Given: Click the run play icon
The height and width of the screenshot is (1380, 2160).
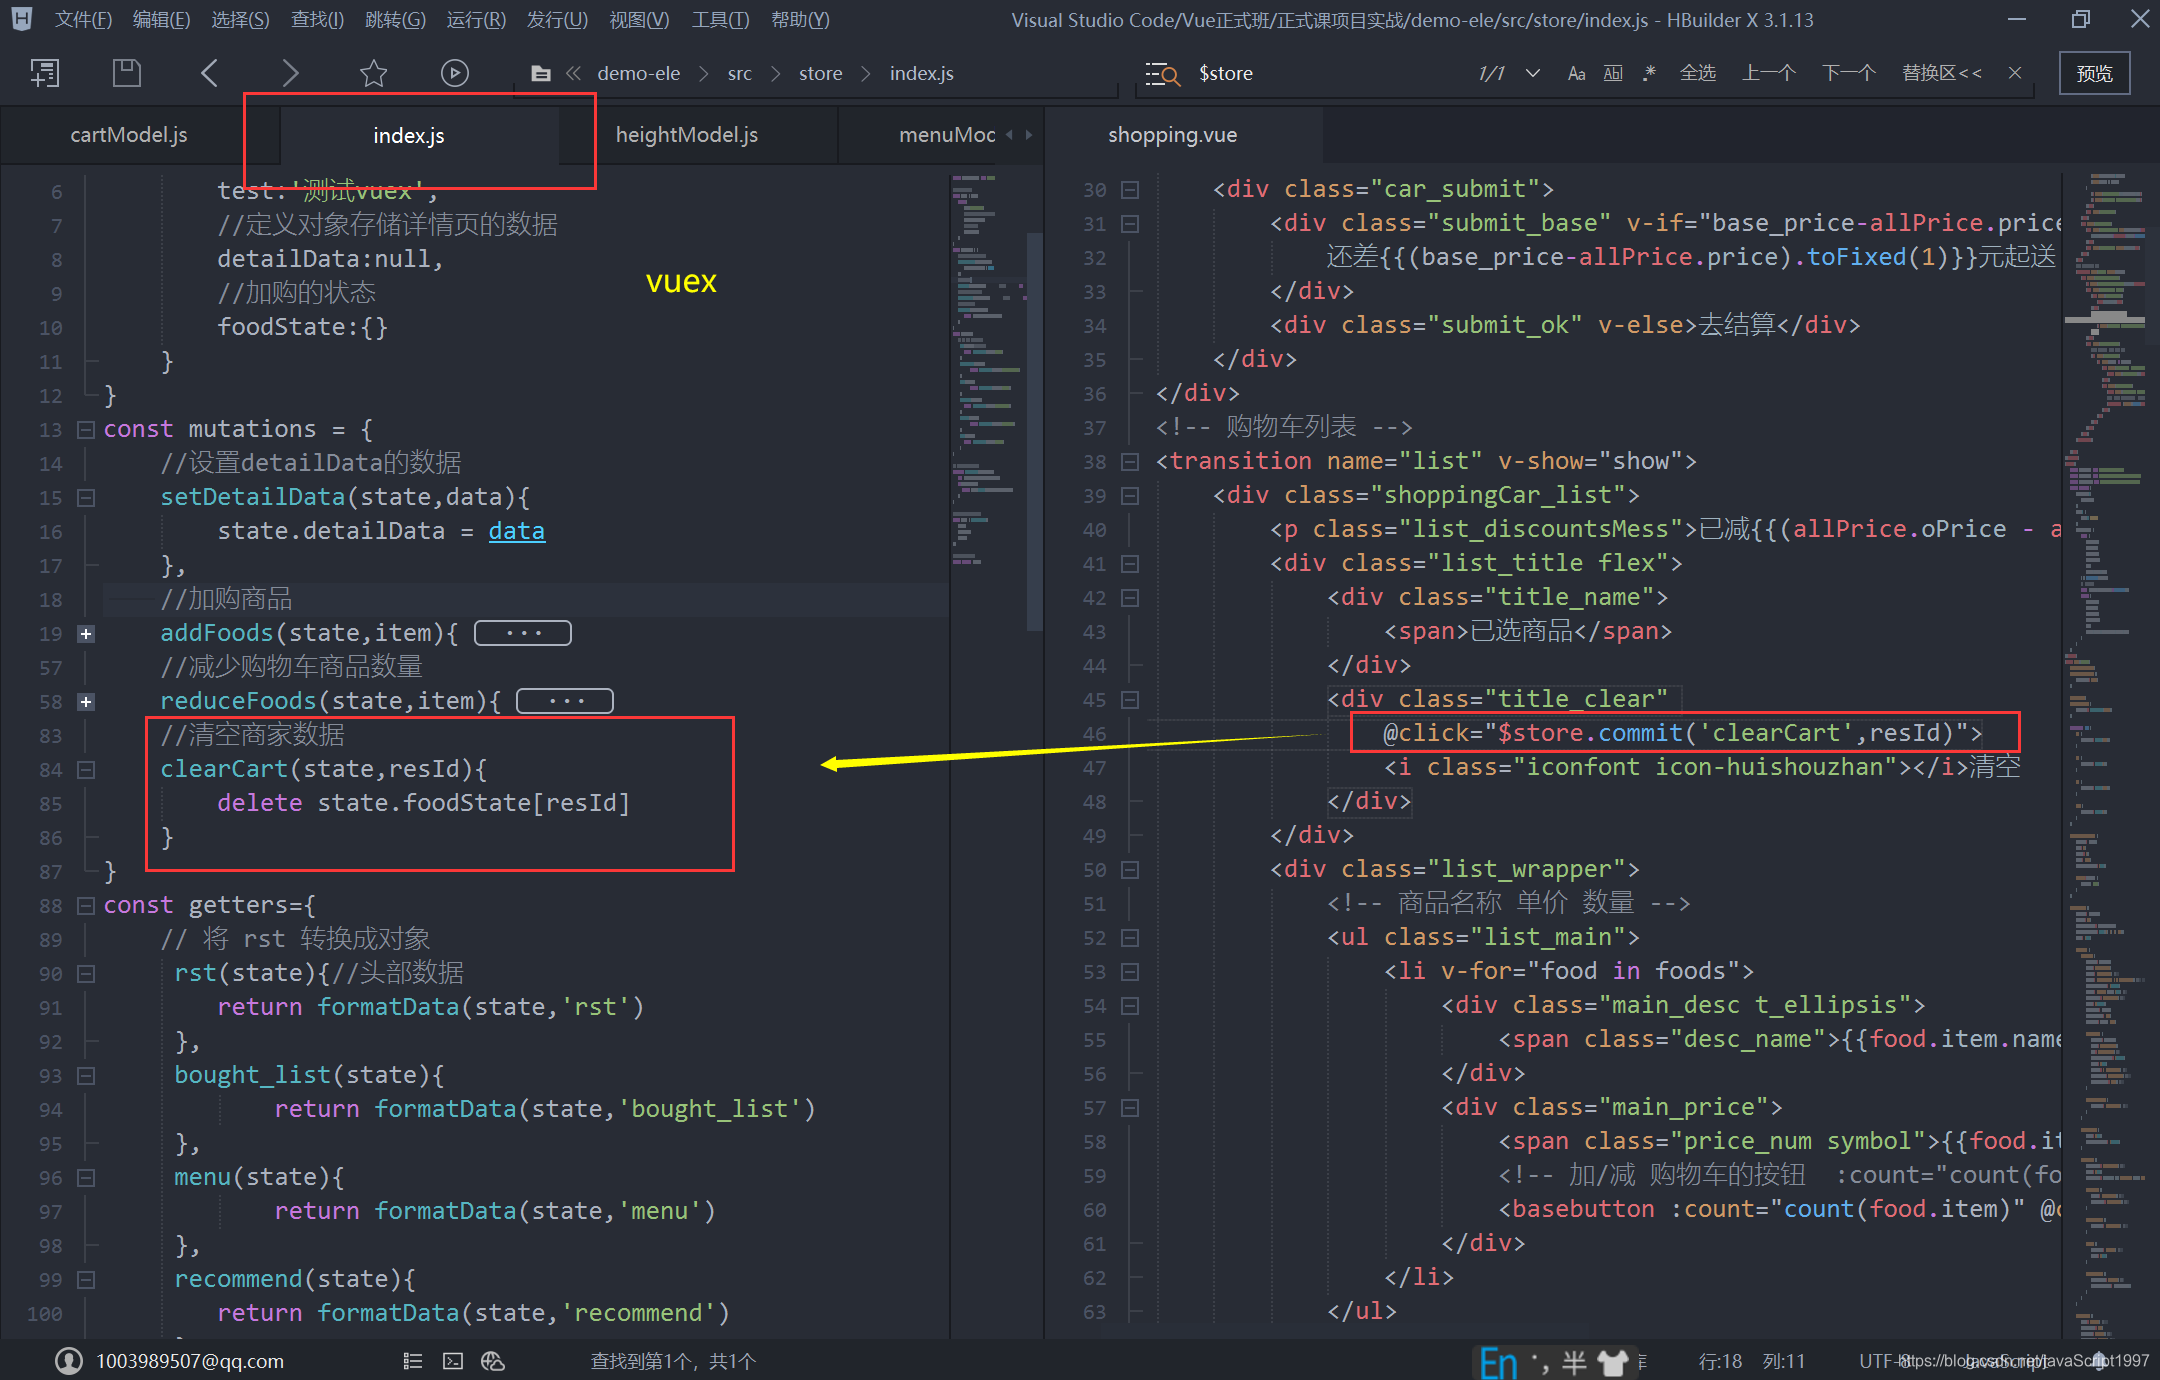Looking at the screenshot, I should [455, 73].
